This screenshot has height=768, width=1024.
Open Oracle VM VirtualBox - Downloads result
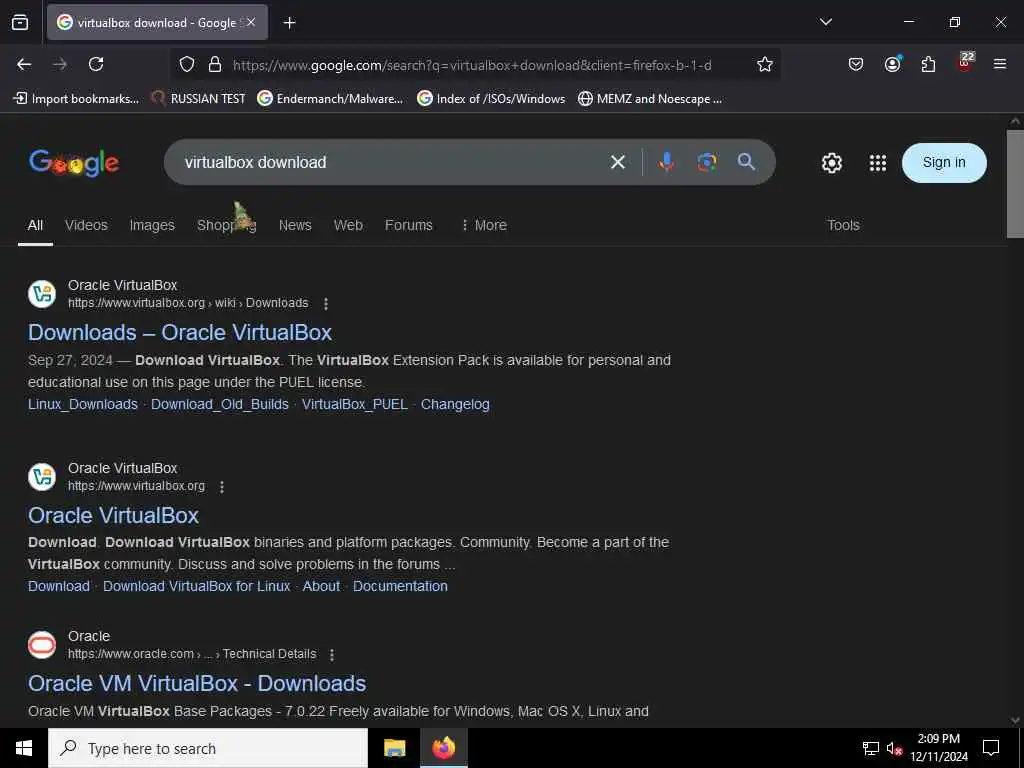coord(197,683)
